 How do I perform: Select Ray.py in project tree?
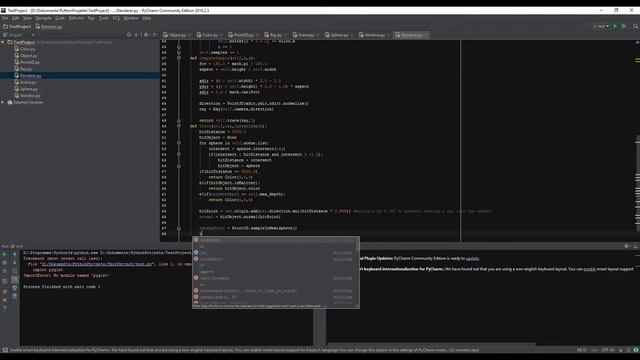tap(23, 69)
